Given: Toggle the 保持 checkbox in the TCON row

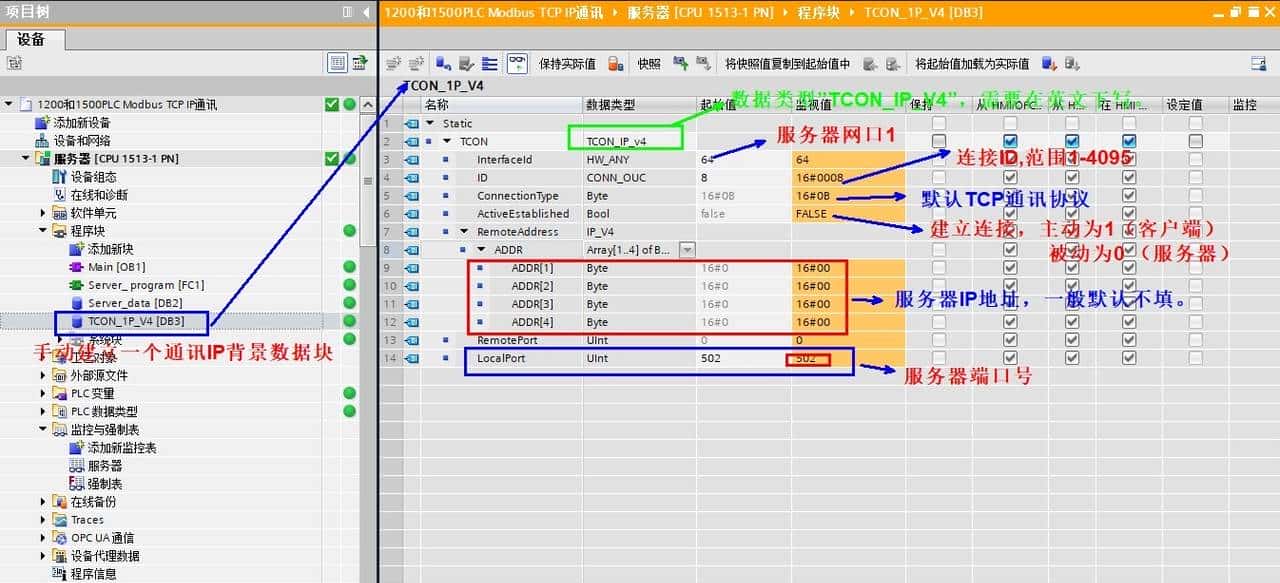Looking at the screenshot, I should point(938,141).
